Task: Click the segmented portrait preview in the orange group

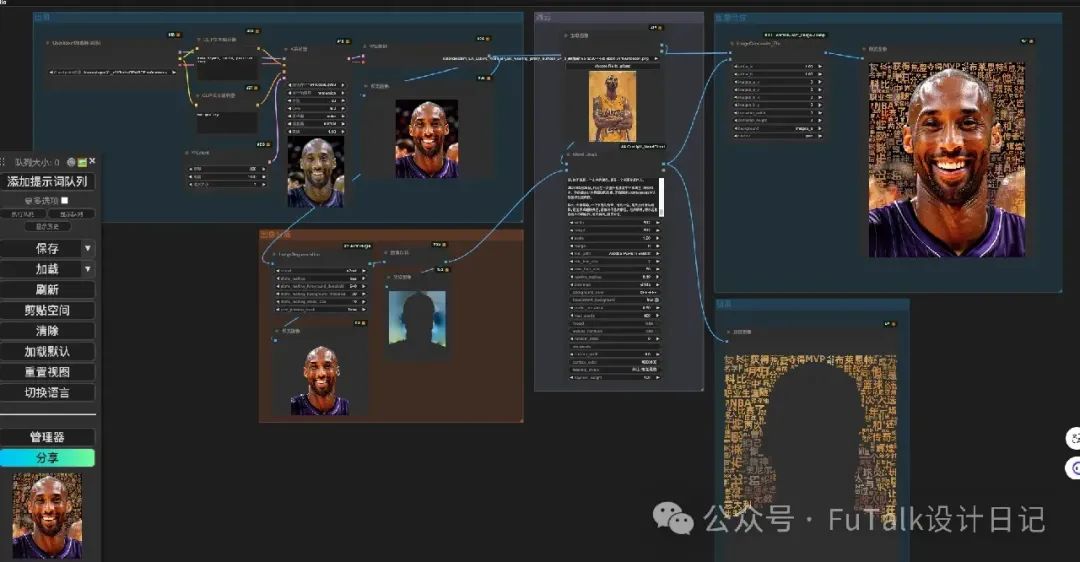Action: (x=320, y=381)
